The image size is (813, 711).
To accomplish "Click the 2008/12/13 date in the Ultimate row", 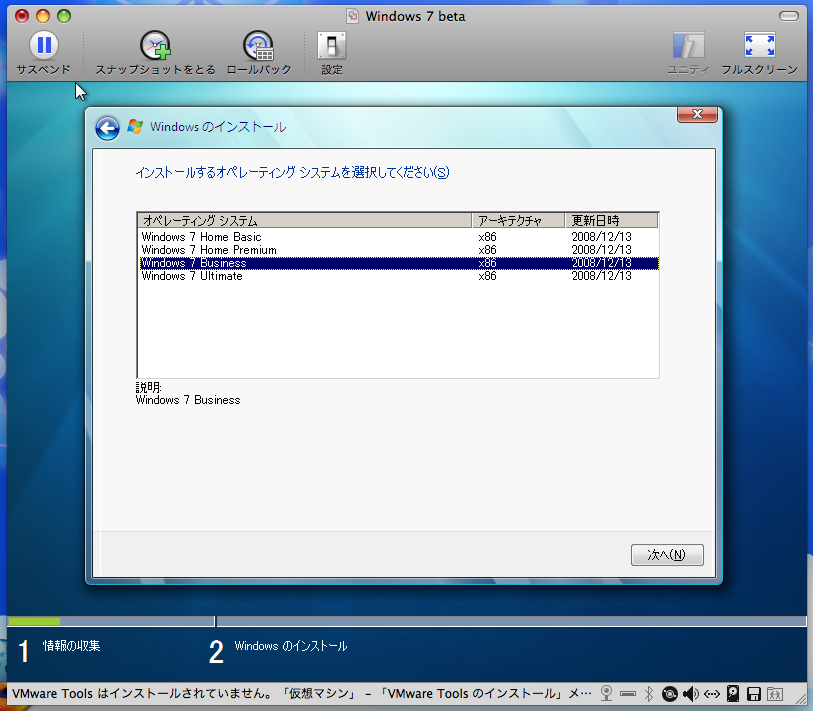I will pos(601,276).
